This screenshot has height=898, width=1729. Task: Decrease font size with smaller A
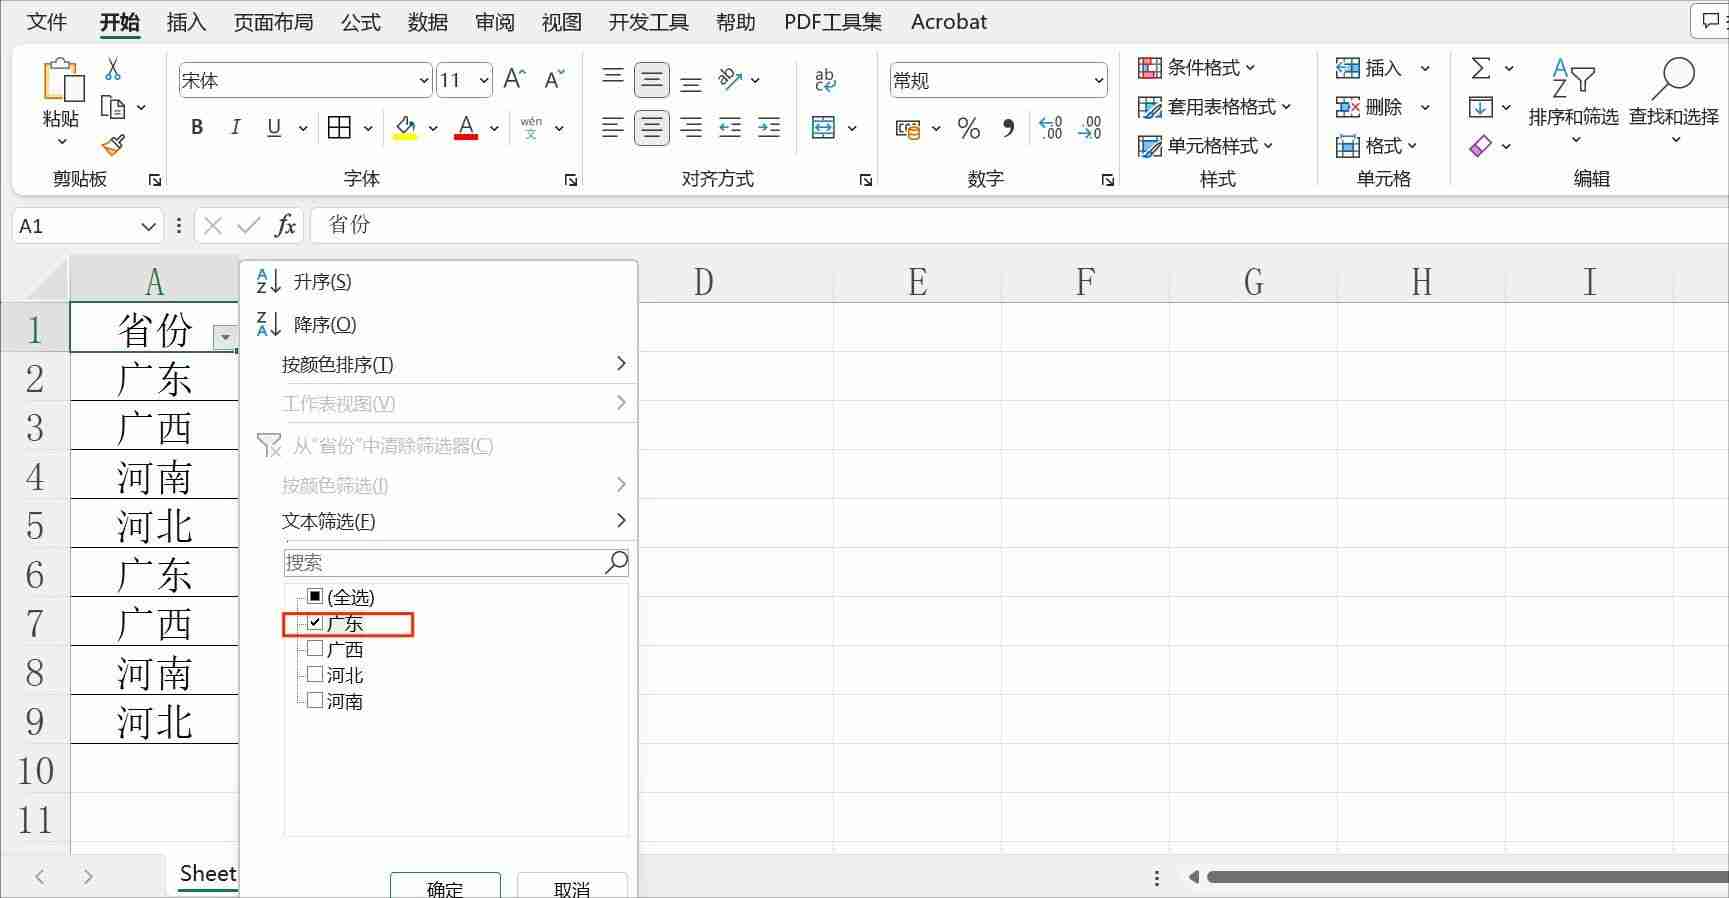click(x=554, y=79)
